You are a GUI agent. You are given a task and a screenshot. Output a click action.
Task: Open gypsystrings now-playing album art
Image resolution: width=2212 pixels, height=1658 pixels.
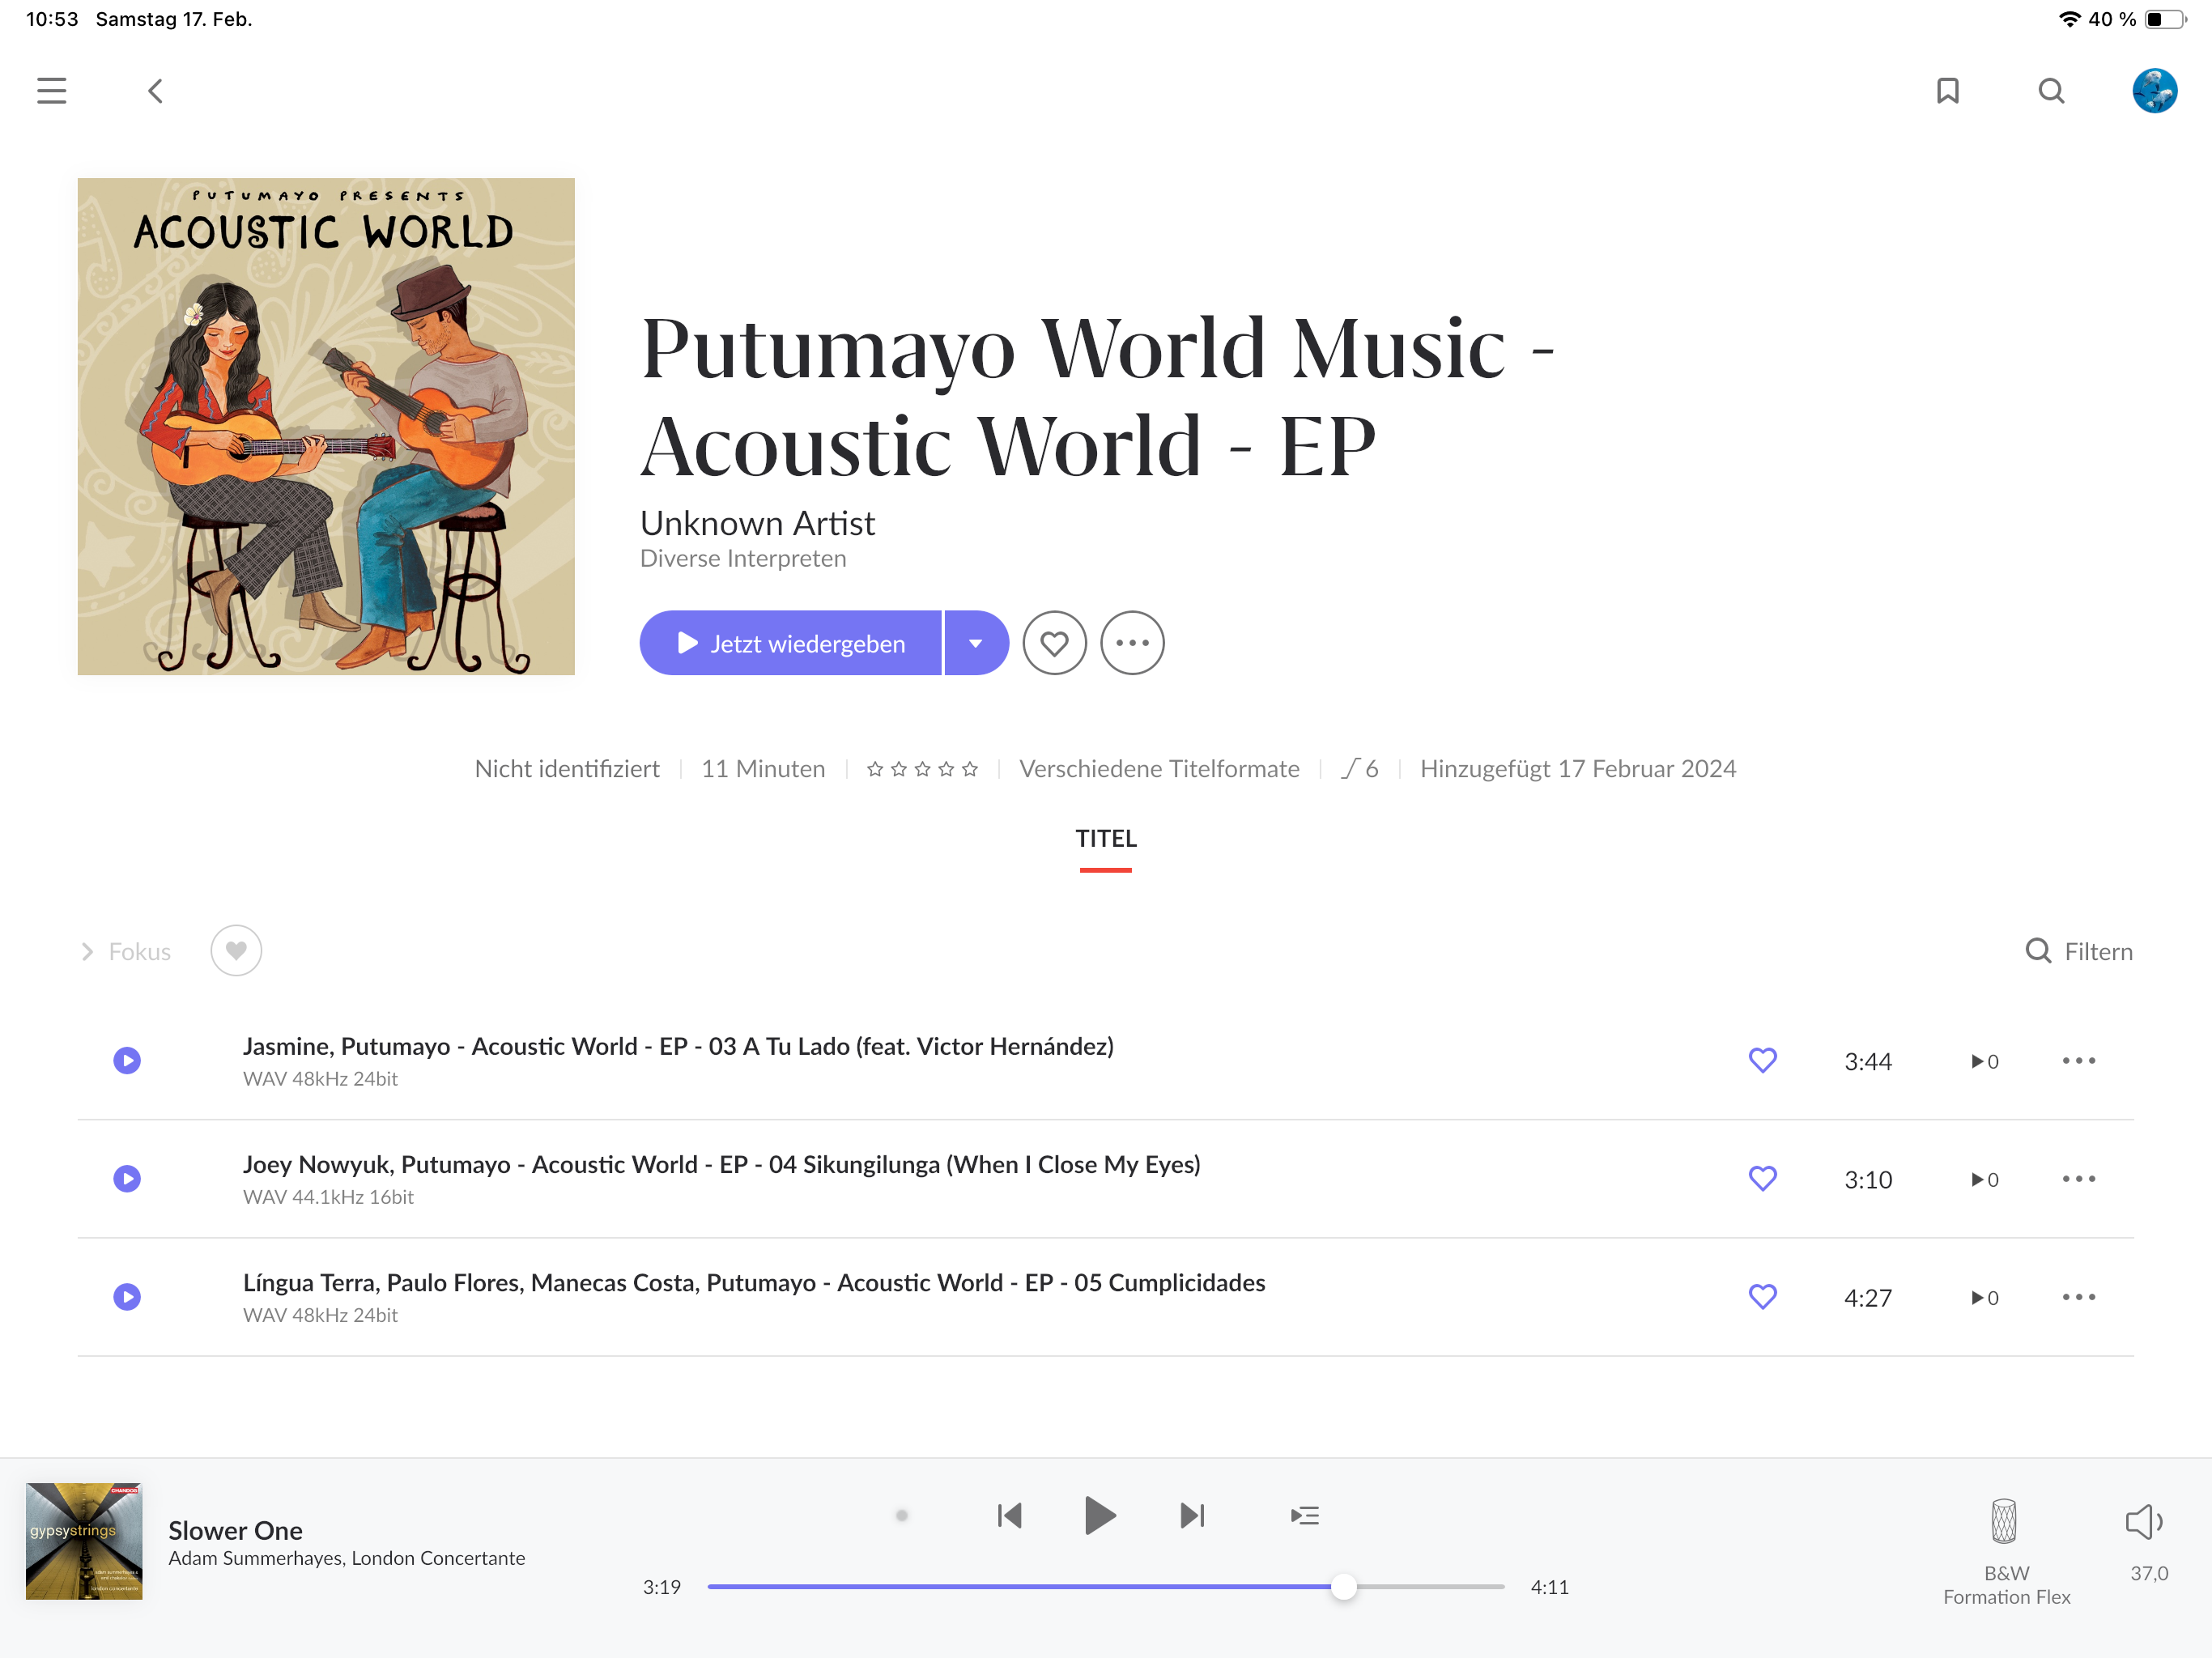(x=84, y=1541)
